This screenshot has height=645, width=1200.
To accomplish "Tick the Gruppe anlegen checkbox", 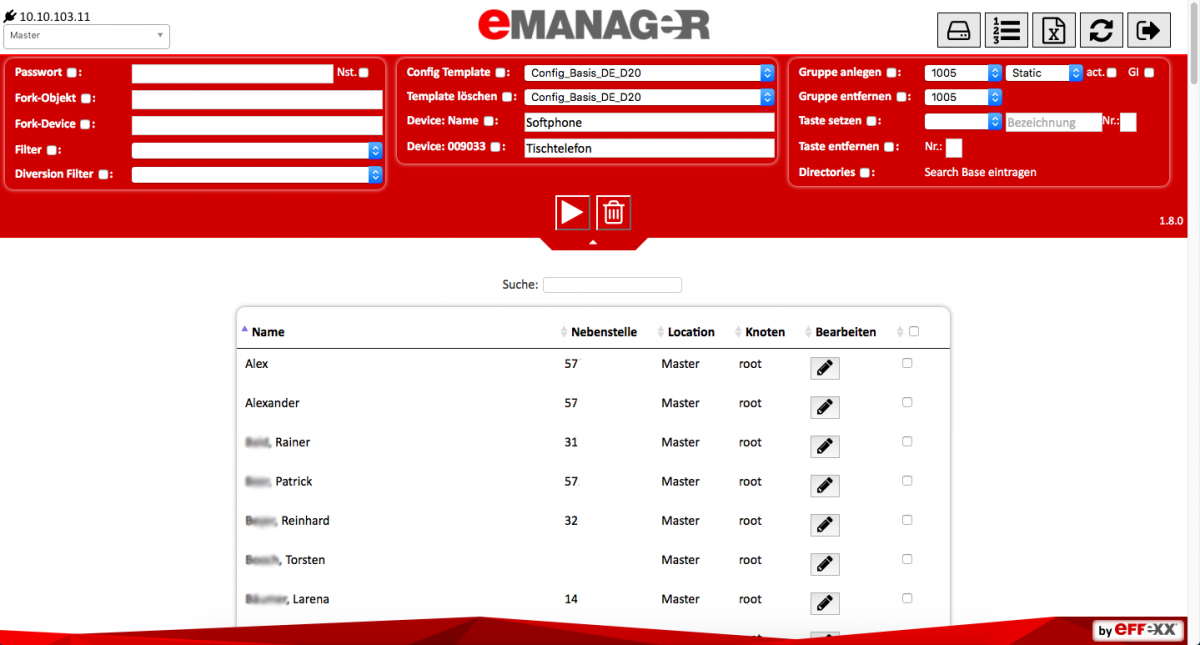I will click(891, 73).
